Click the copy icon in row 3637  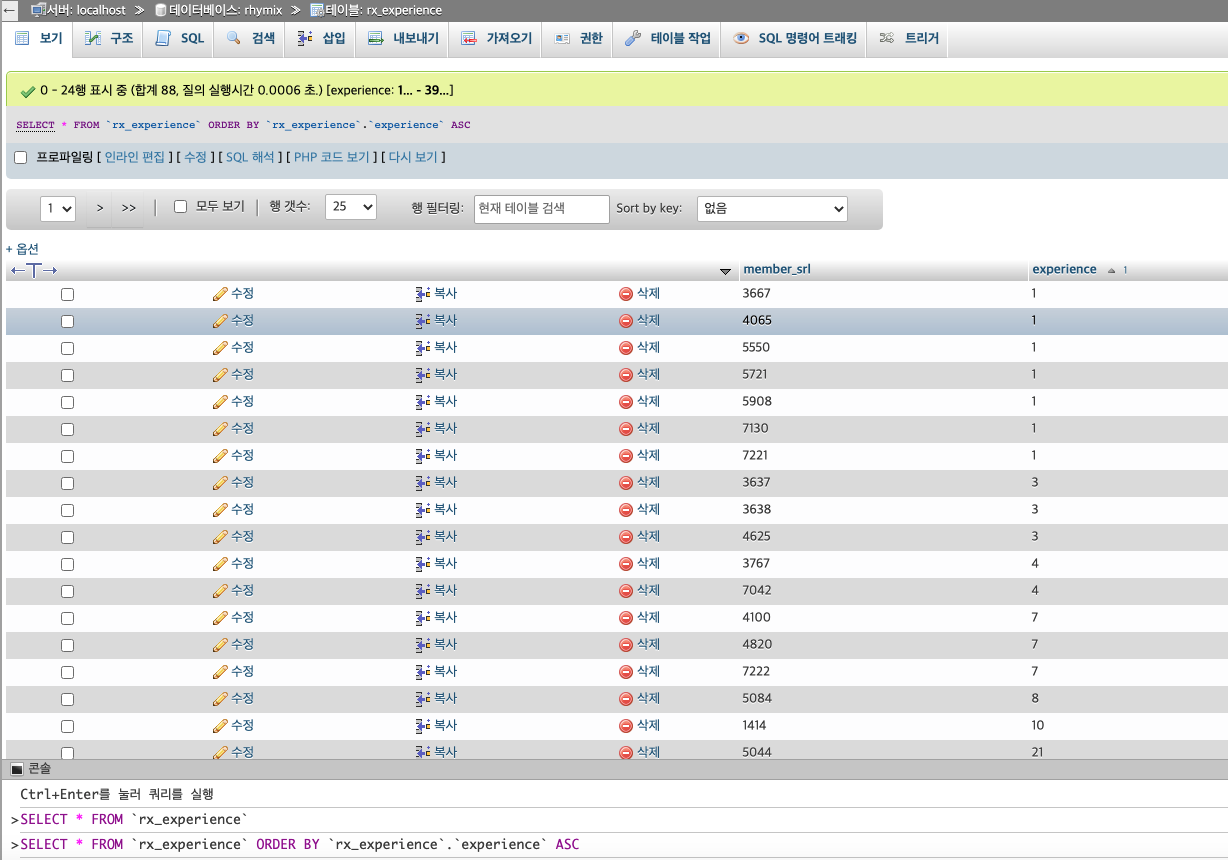tap(422, 483)
